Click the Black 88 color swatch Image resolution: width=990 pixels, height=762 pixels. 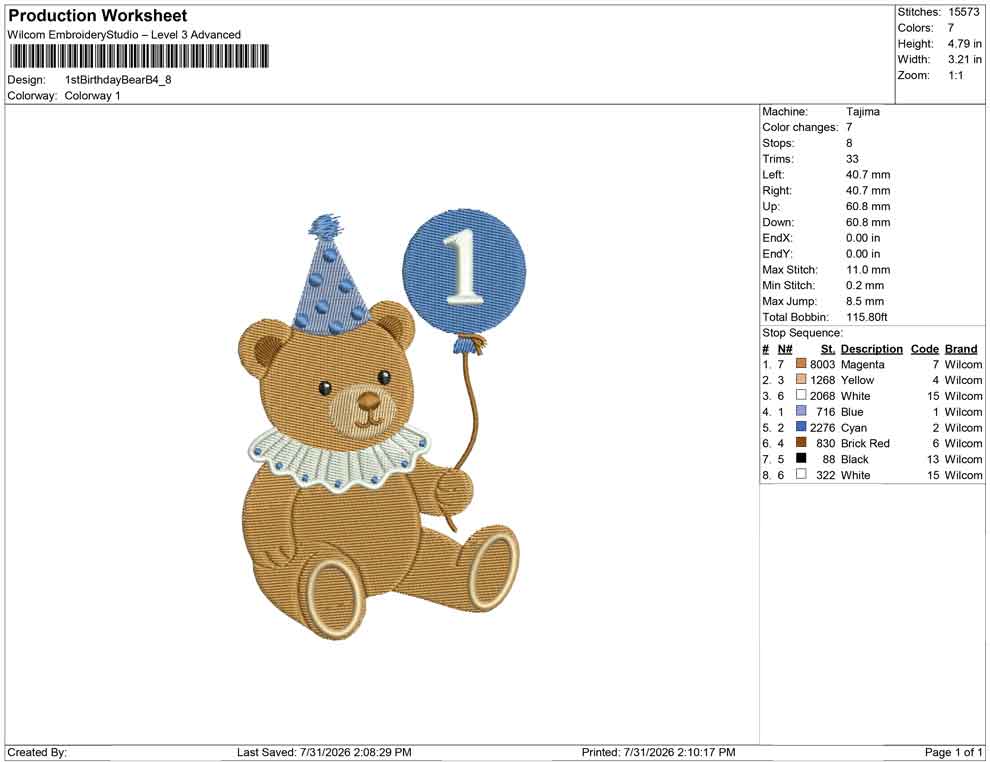[x=801, y=458]
